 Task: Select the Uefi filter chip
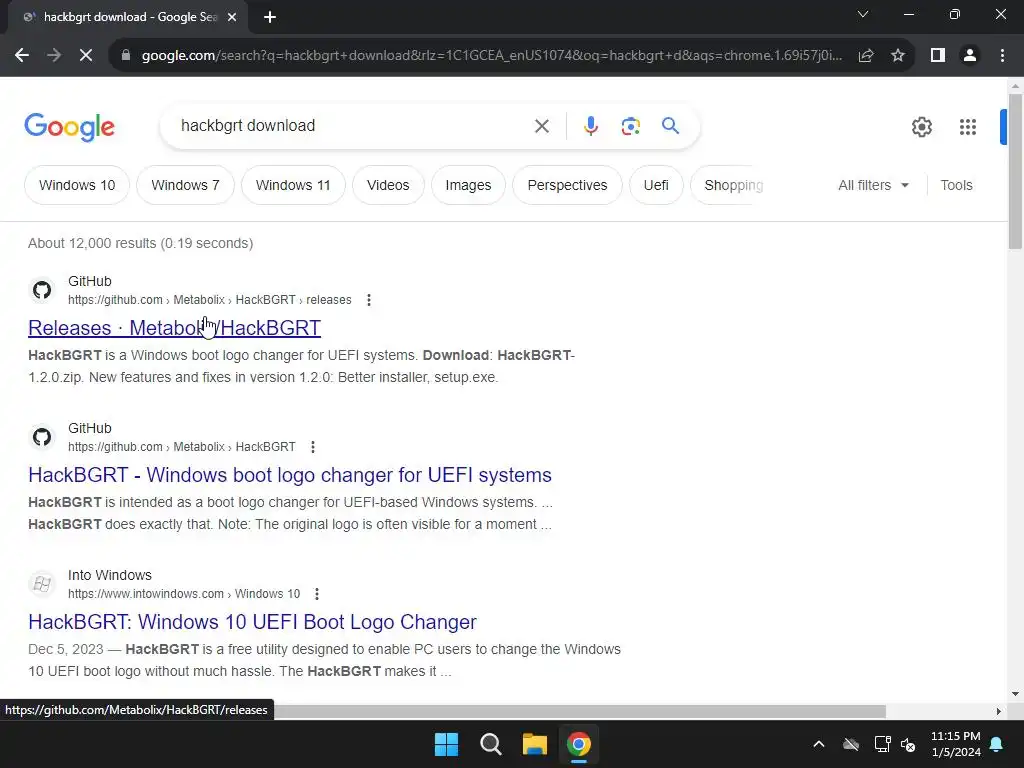[656, 185]
